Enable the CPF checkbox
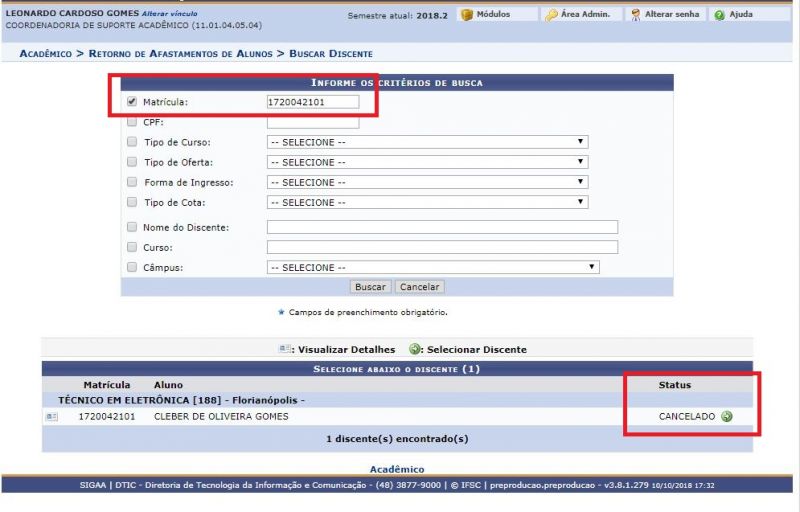Screen dimensions: 800x512 click(132, 122)
